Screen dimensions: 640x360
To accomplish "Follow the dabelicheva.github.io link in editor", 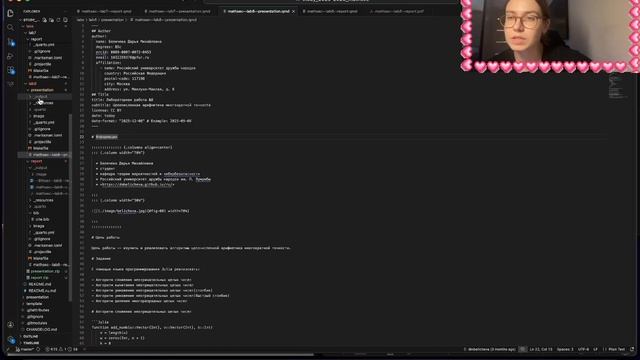I will coord(137,184).
